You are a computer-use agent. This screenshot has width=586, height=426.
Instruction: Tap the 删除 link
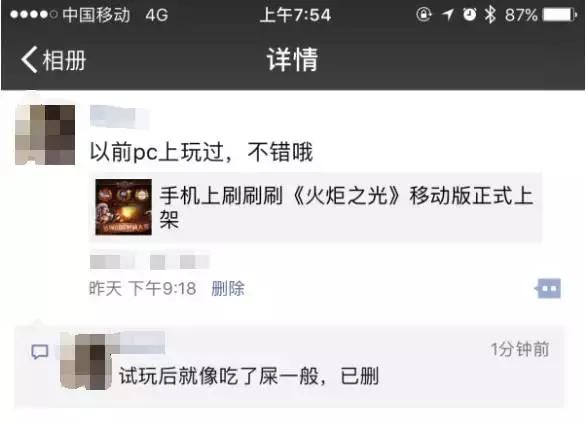[x=228, y=288]
